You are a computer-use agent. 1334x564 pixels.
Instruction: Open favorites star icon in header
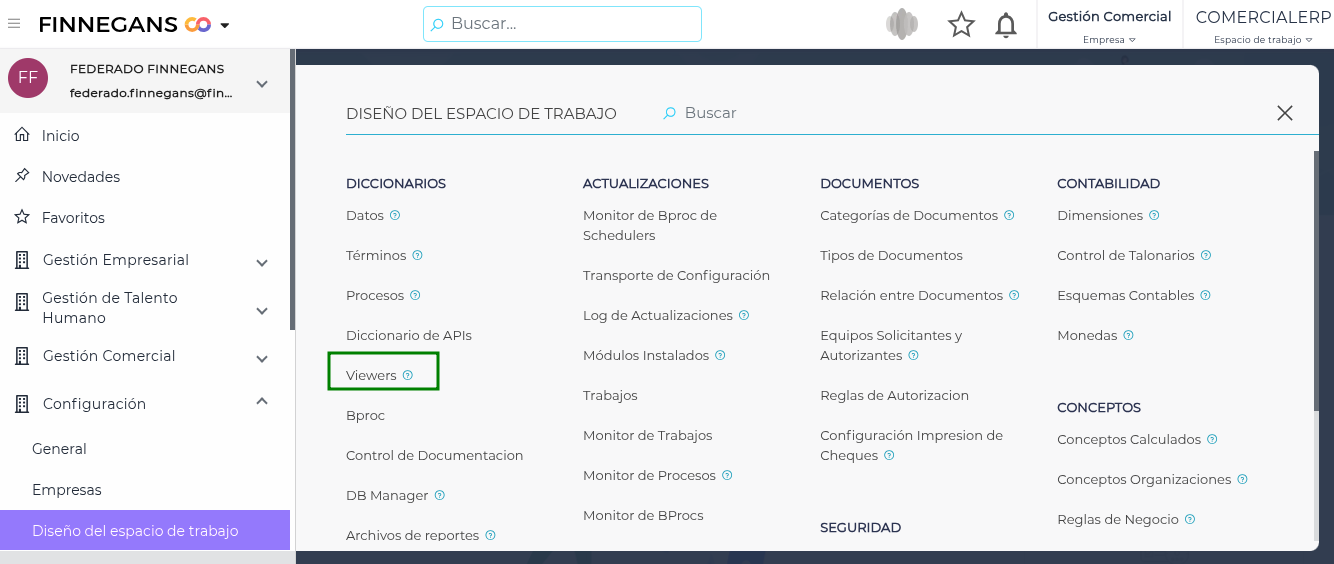(x=961, y=25)
